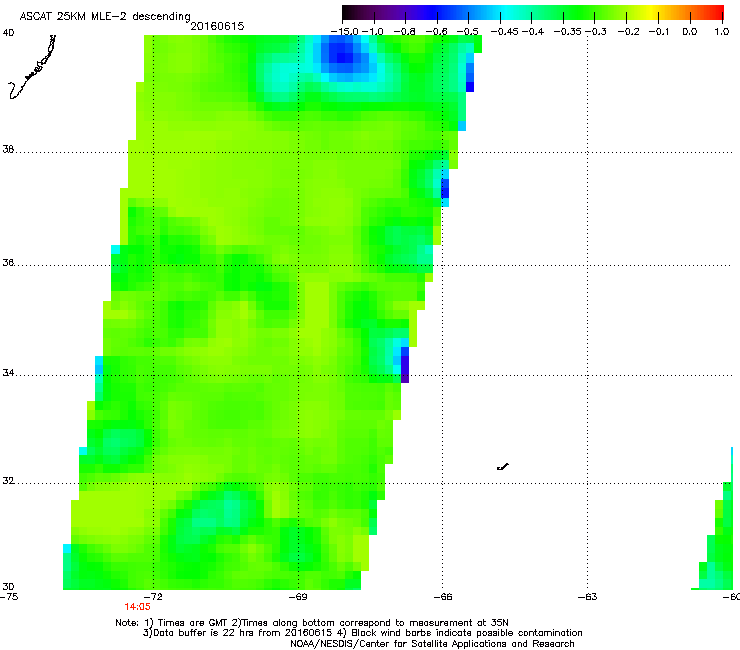Viewport: 740px width, 650px height.
Task: Click the date label 20160615
Action: tap(217, 26)
